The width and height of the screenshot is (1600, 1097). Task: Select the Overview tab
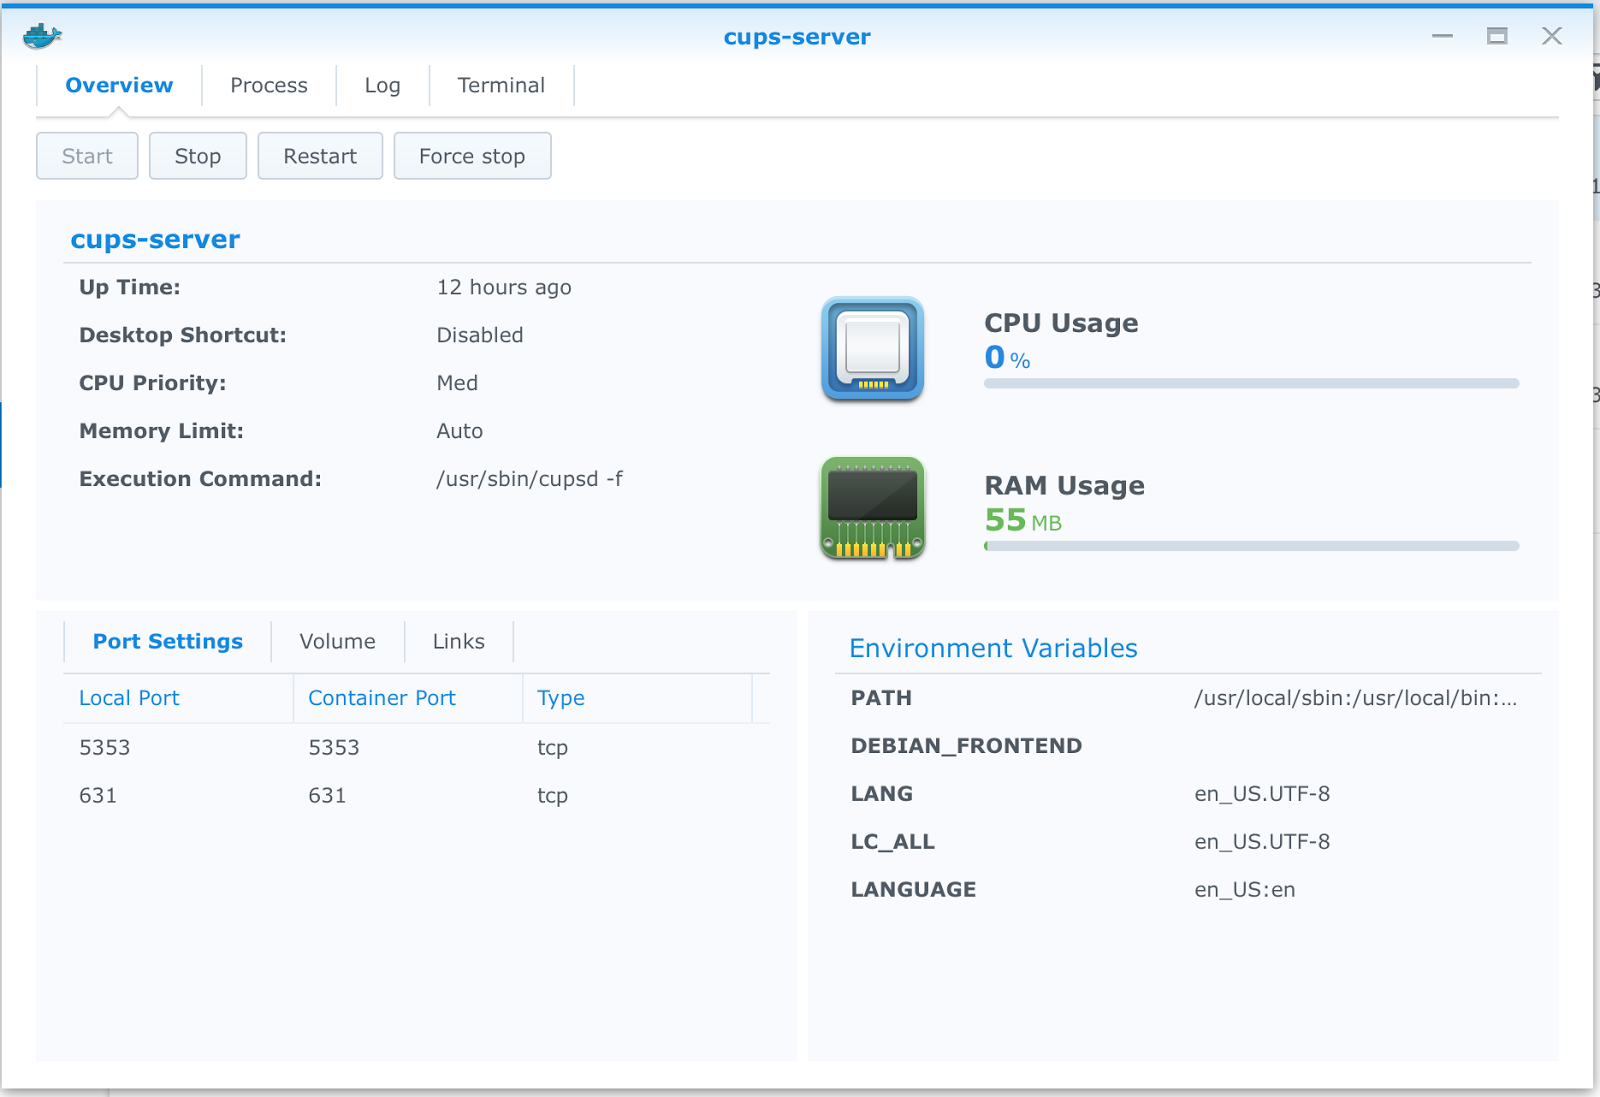point(119,86)
